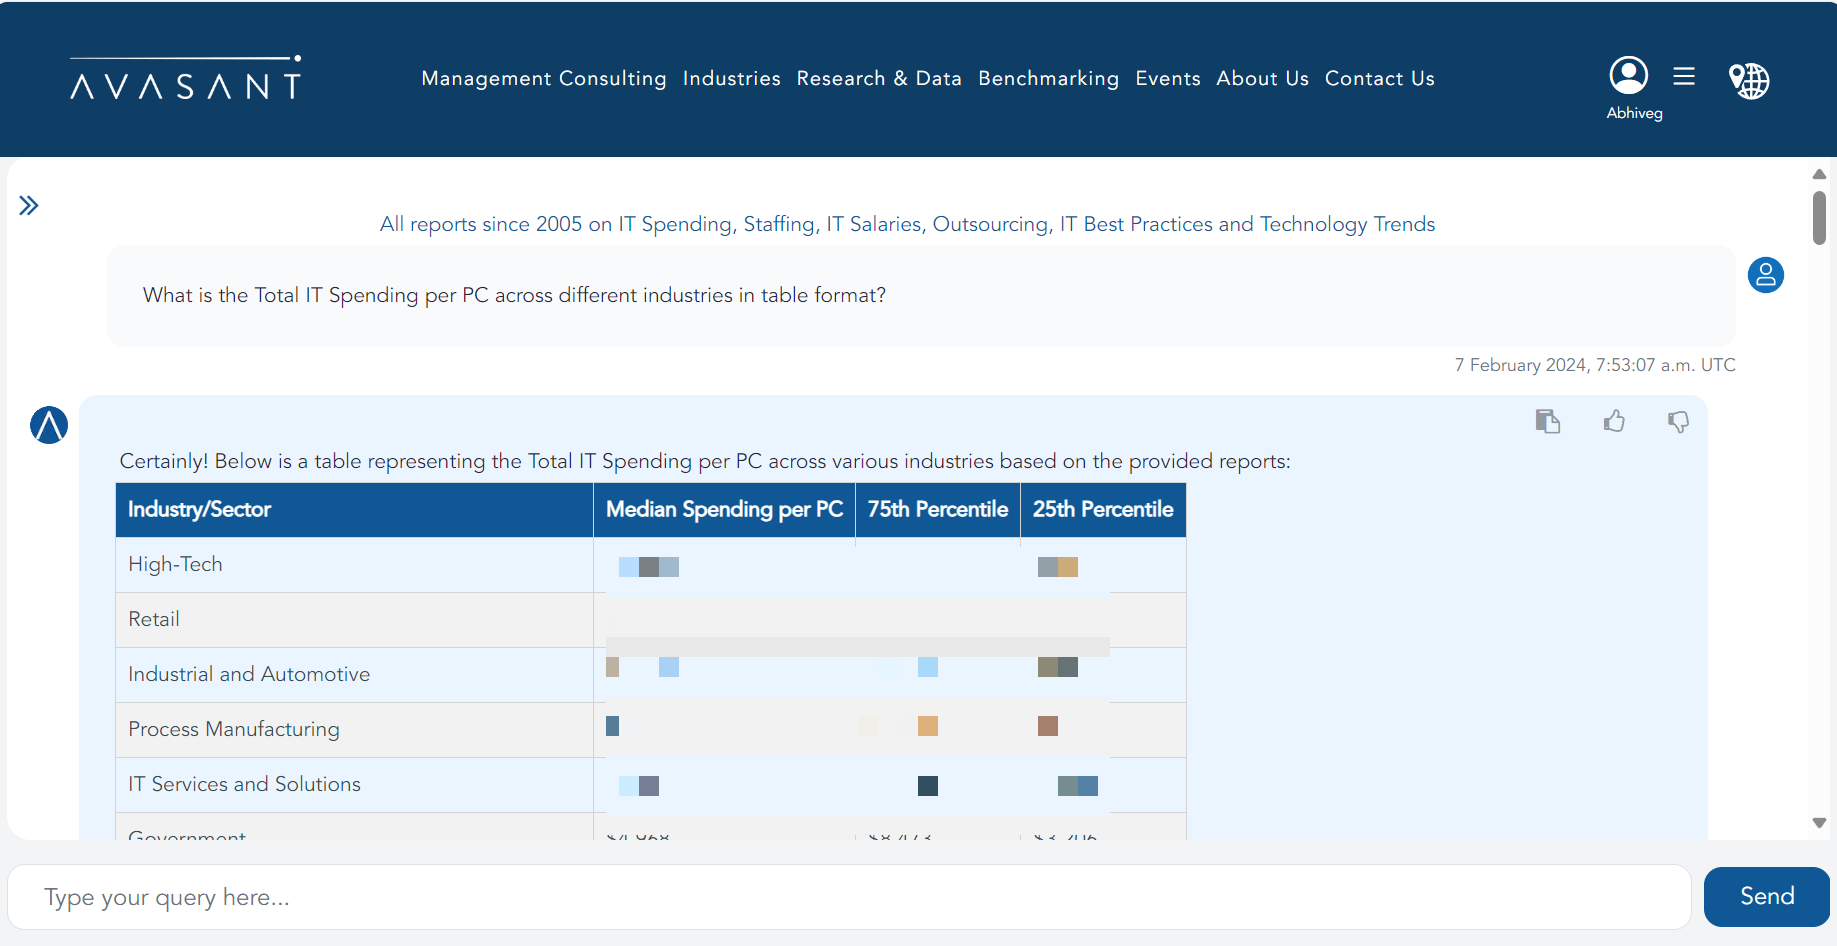Open the Contact Us page
Image resolution: width=1837 pixels, height=946 pixels.
tap(1379, 78)
